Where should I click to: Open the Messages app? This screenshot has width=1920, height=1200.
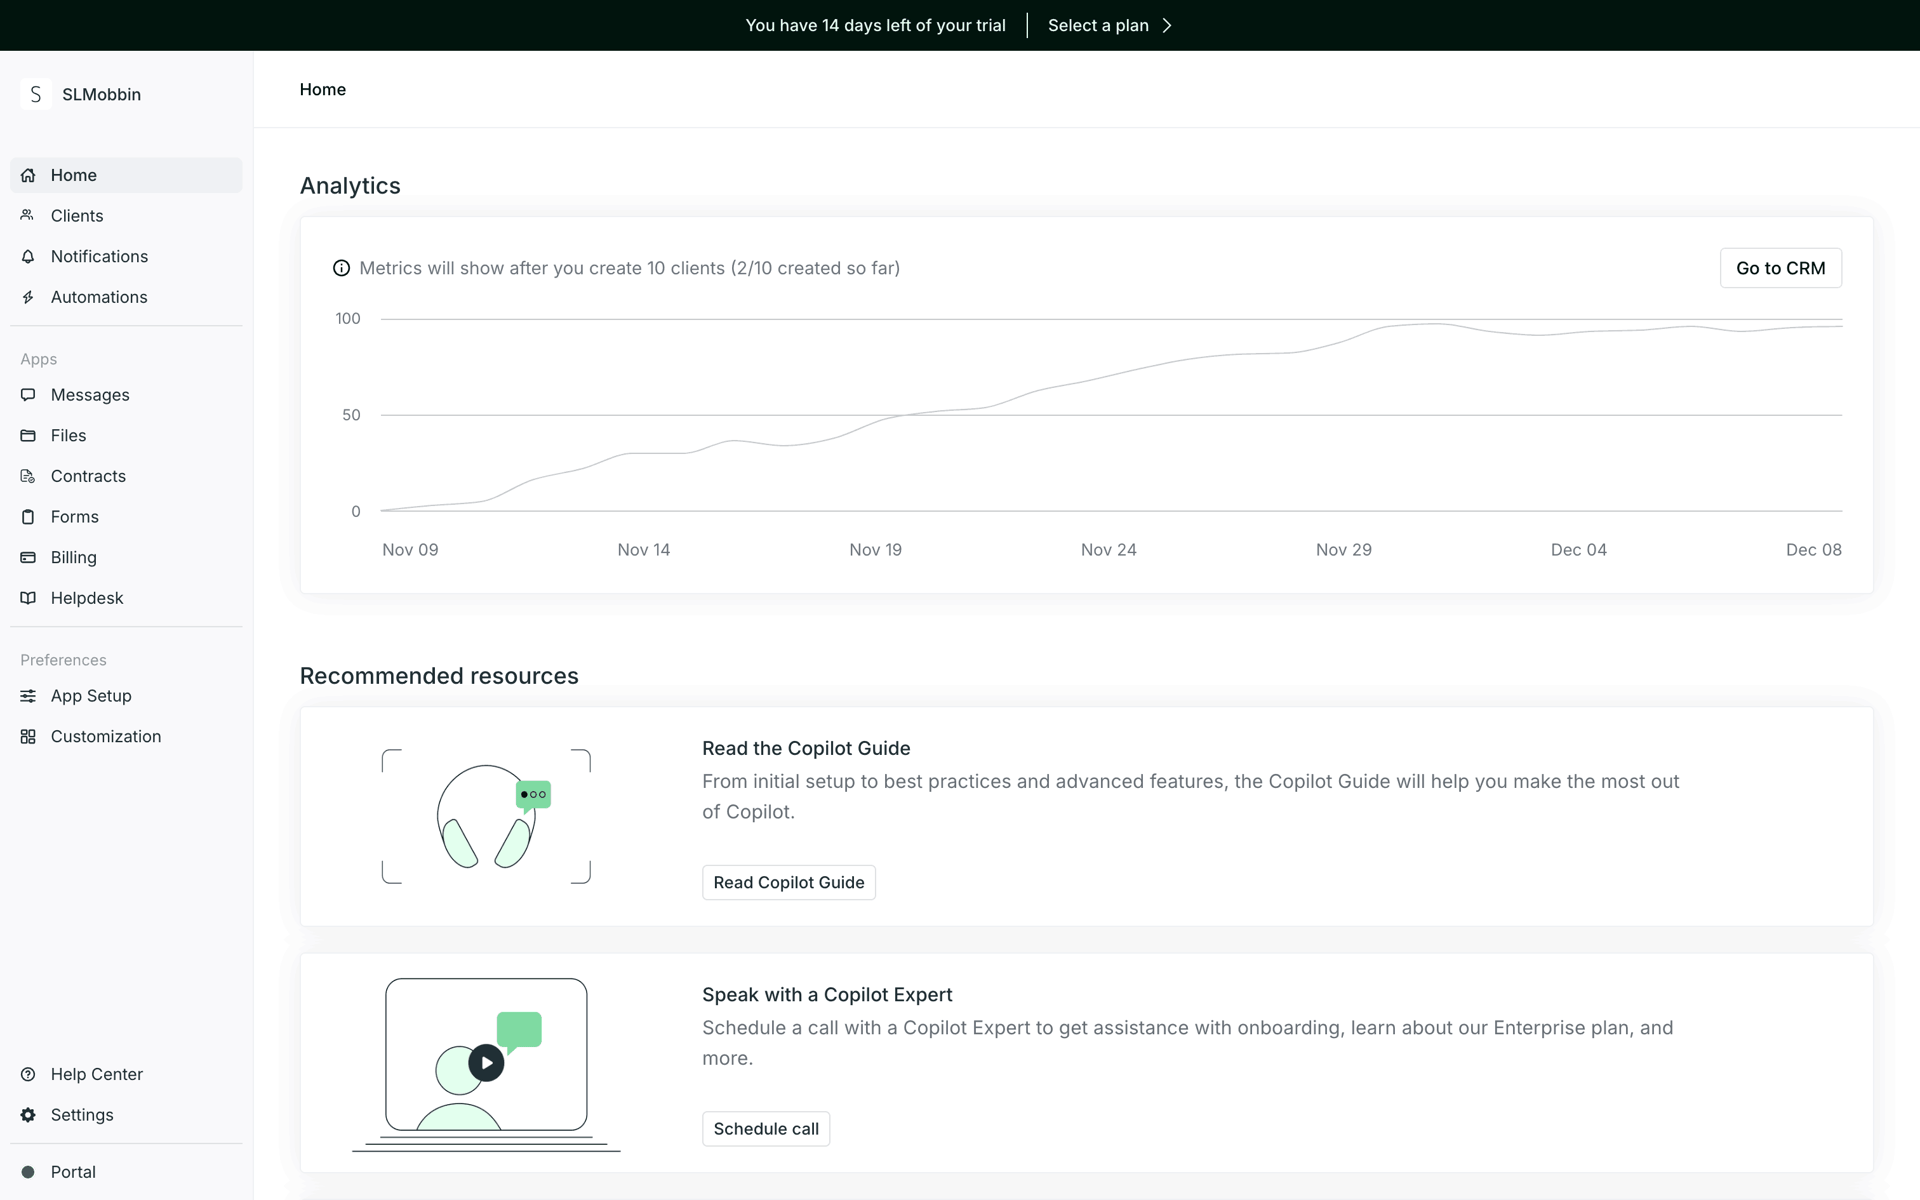tap(126, 395)
